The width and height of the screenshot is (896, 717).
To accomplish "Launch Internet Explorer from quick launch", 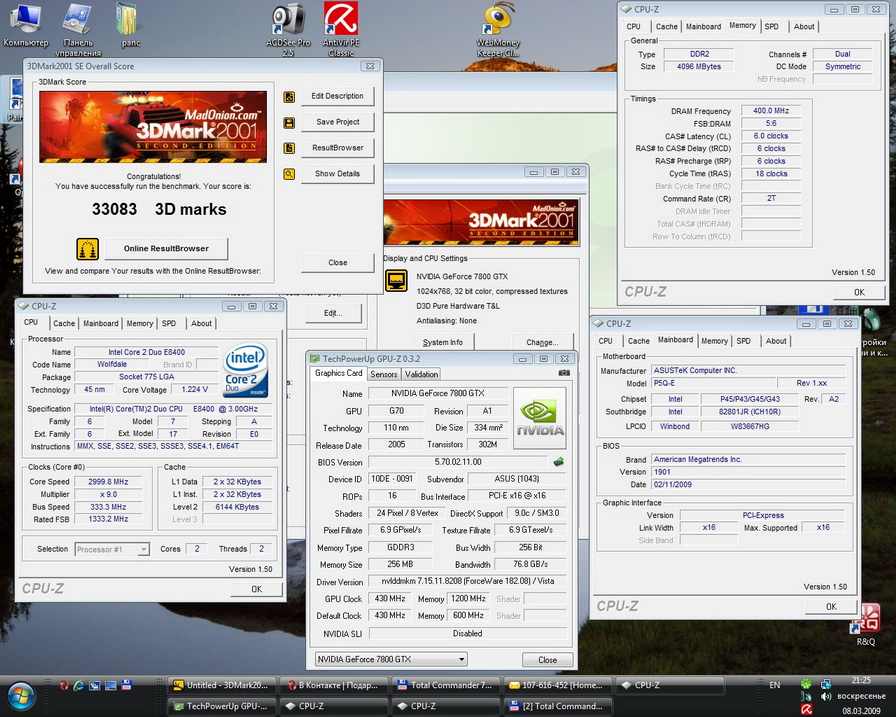I will pyautogui.click(x=79, y=685).
